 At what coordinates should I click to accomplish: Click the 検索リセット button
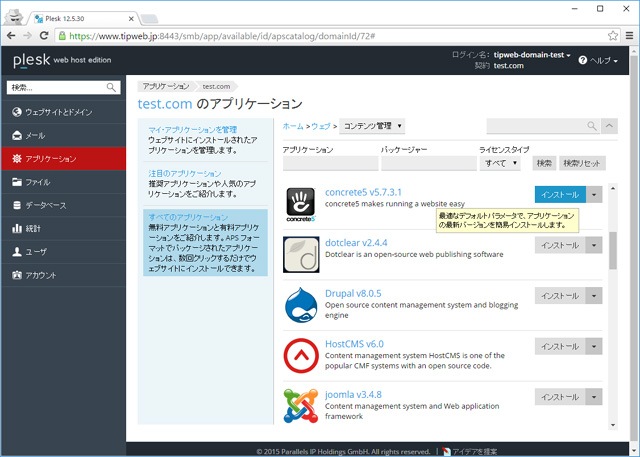click(582, 163)
